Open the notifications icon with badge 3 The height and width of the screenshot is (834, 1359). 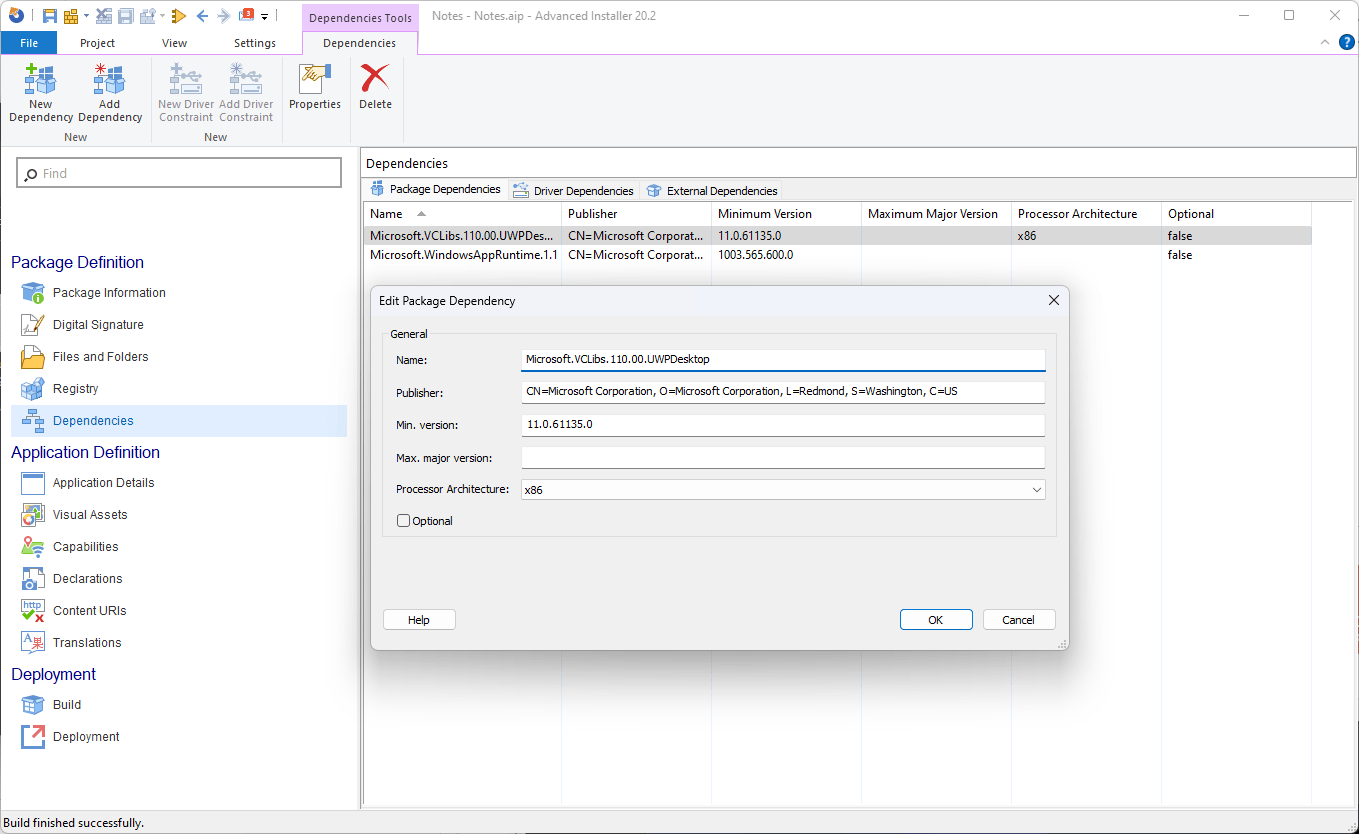[246, 15]
